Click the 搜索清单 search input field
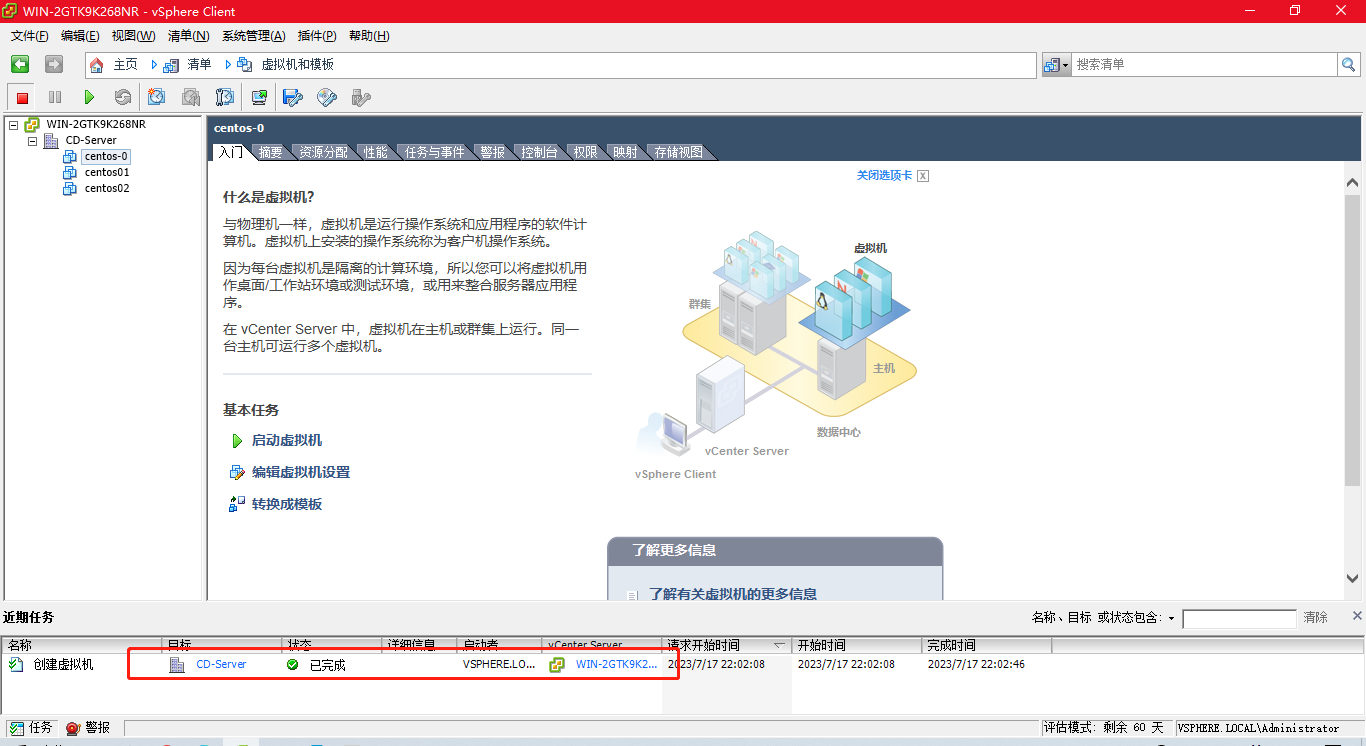Image resolution: width=1366 pixels, height=746 pixels. pos(1204,64)
